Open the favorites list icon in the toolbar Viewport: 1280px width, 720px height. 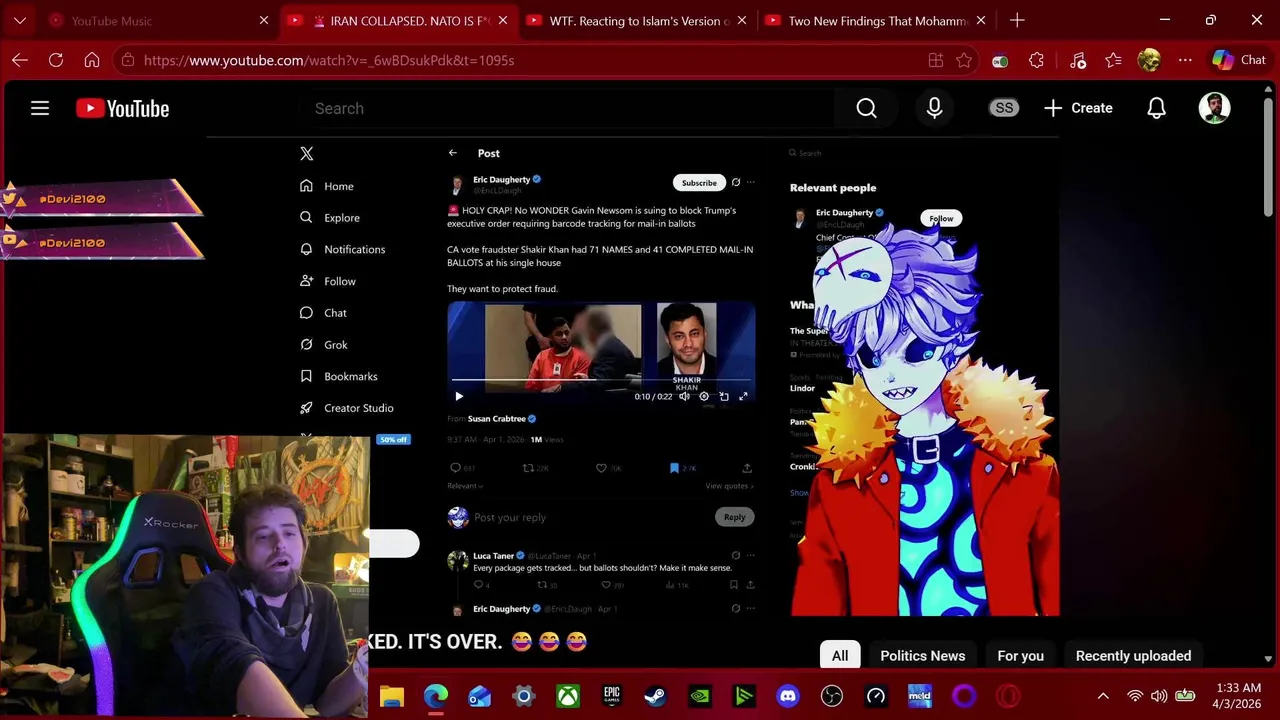click(1114, 60)
